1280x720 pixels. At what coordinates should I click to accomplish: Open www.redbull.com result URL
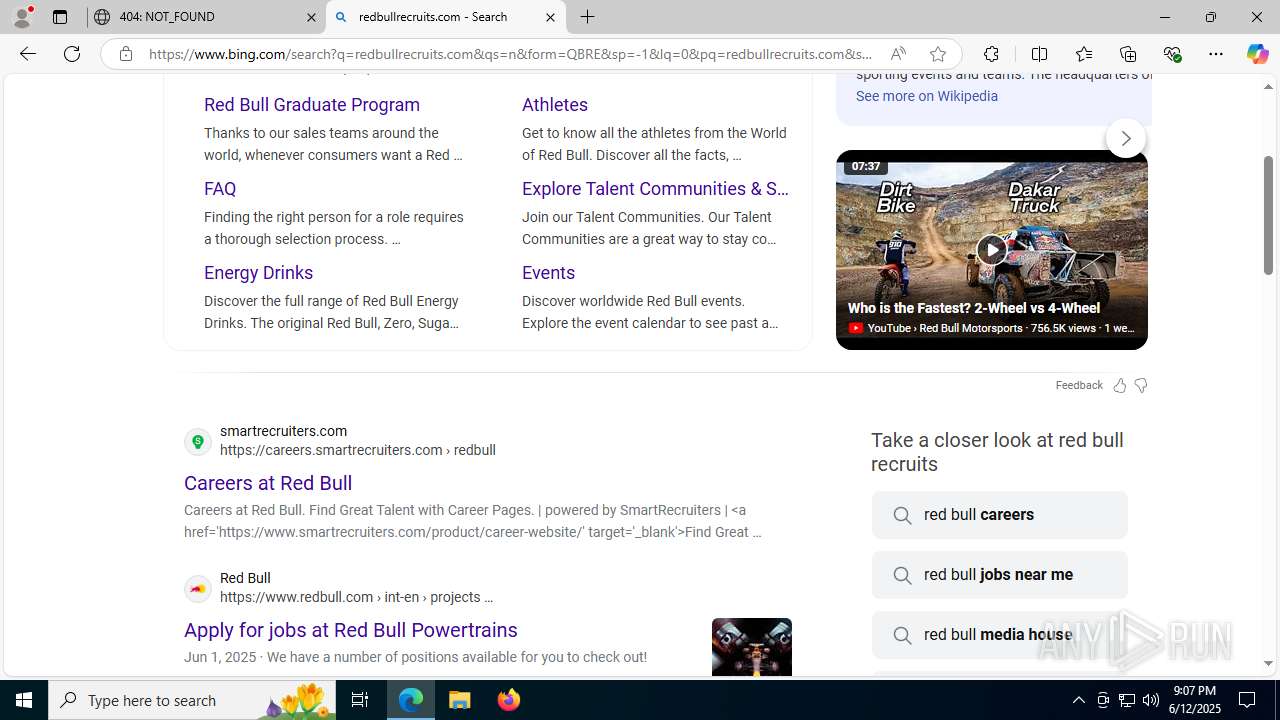pos(356,597)
